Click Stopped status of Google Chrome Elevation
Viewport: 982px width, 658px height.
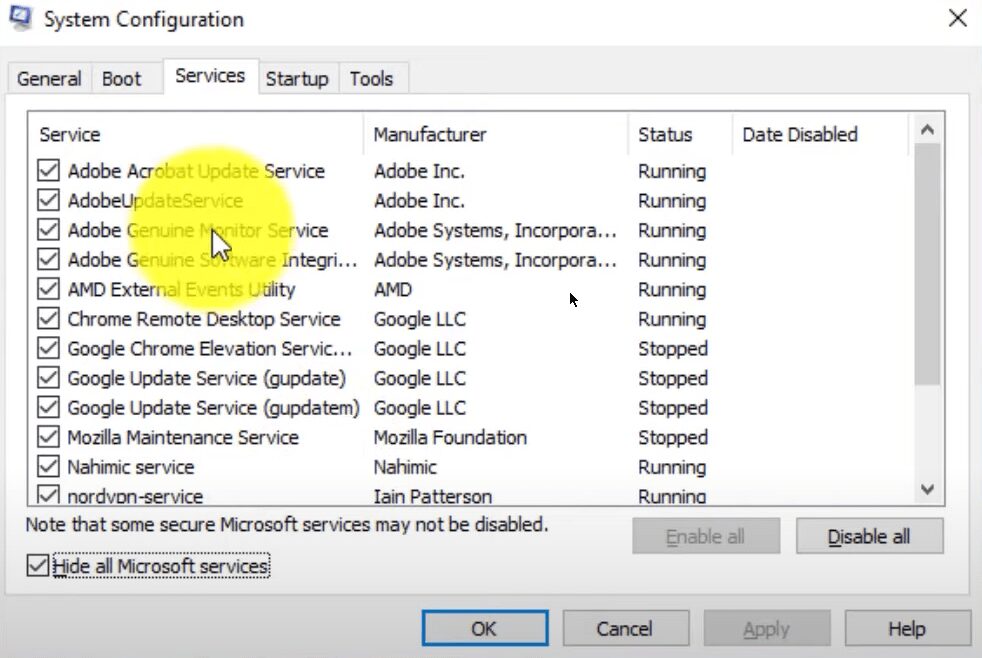(x=673, y=348)
